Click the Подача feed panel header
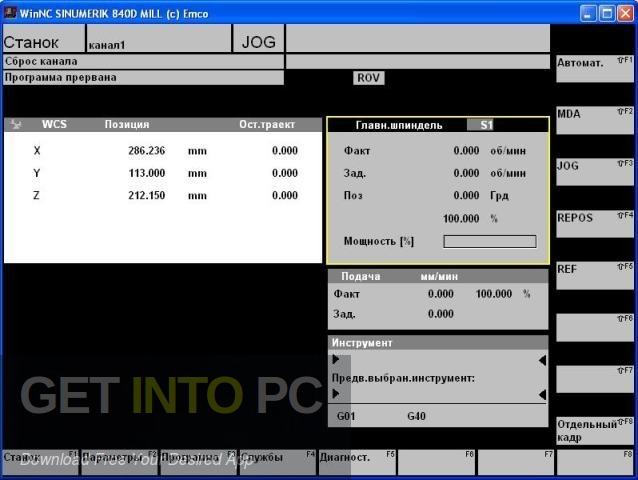 (438, 276)
